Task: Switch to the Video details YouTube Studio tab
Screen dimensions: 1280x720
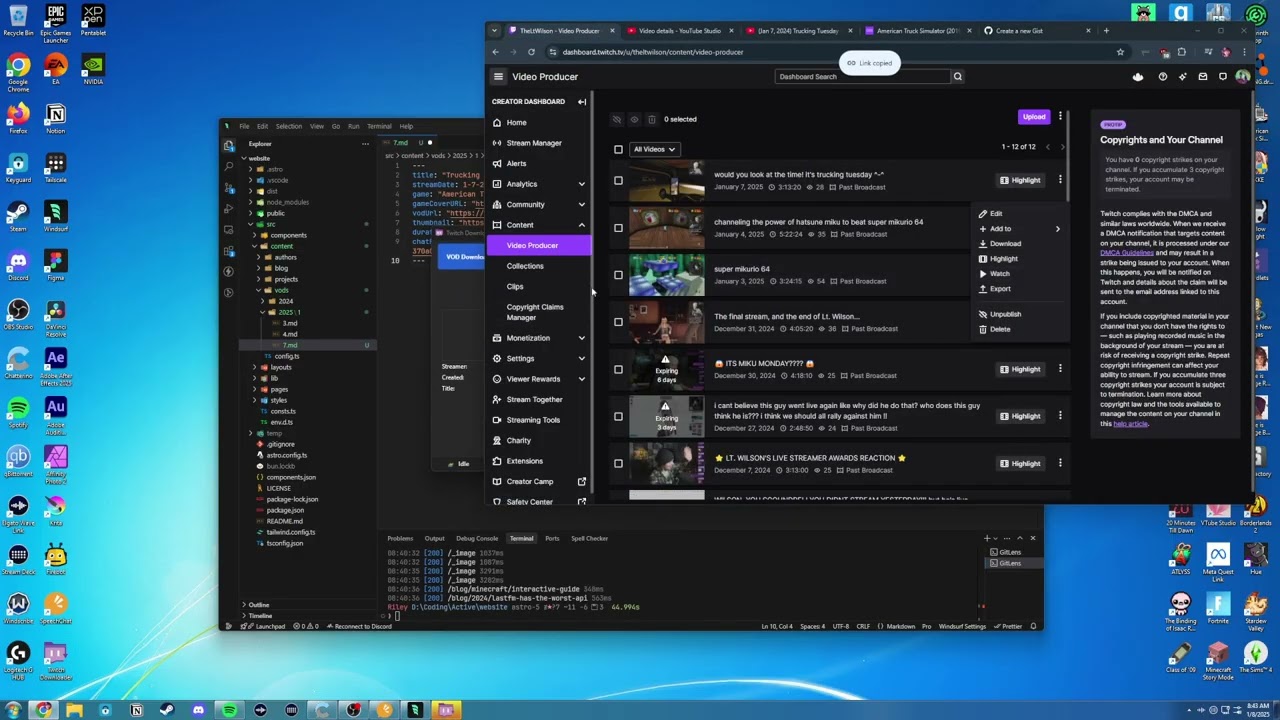Action: pos(680,31)
